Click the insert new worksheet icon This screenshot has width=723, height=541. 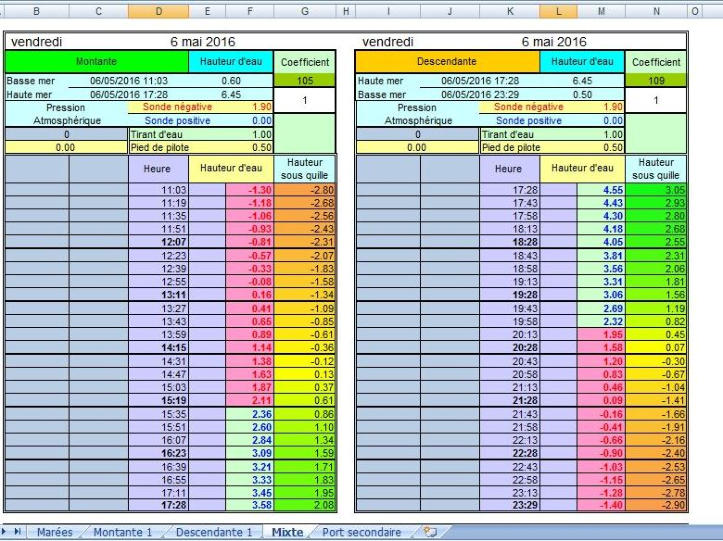point(430,532)
